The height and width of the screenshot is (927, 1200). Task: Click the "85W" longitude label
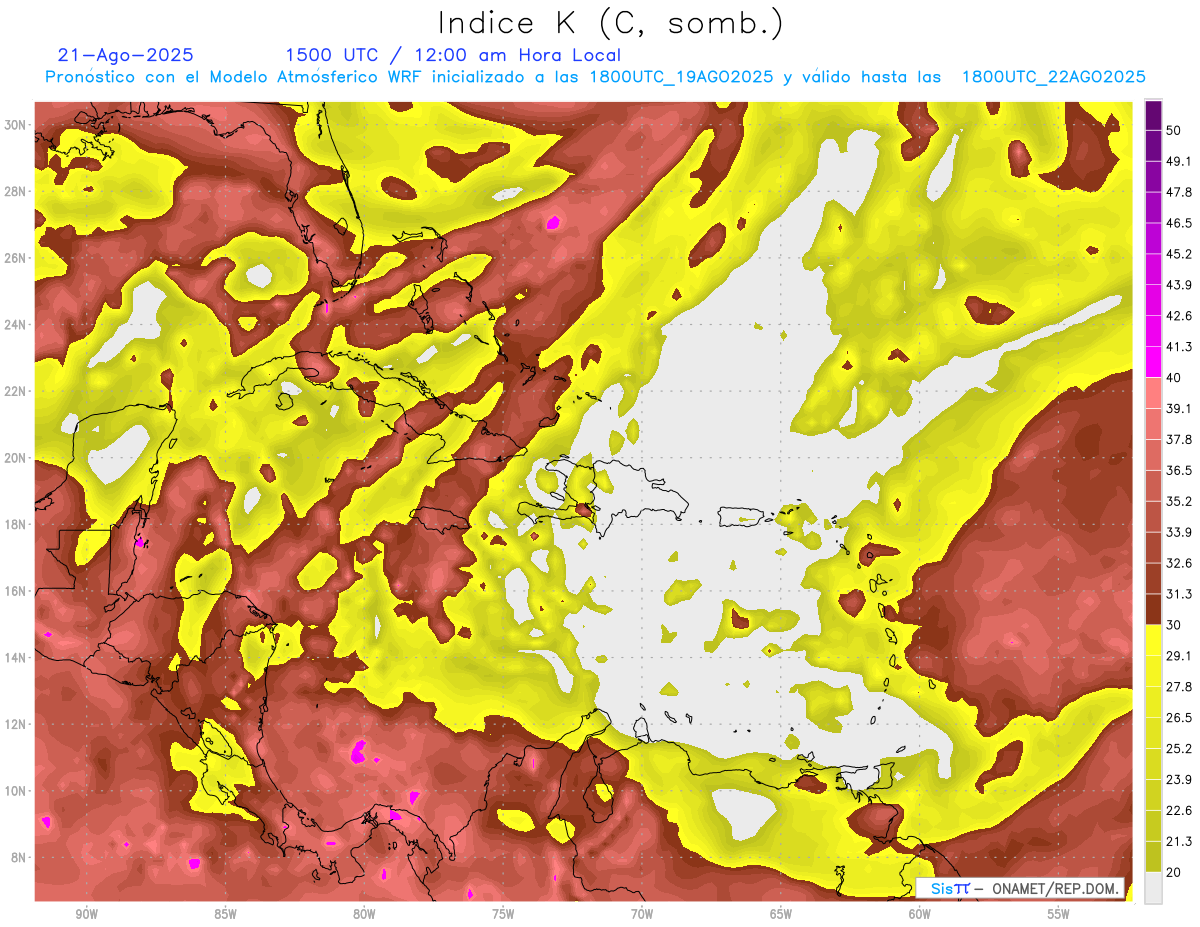click(x=225, y=914)
